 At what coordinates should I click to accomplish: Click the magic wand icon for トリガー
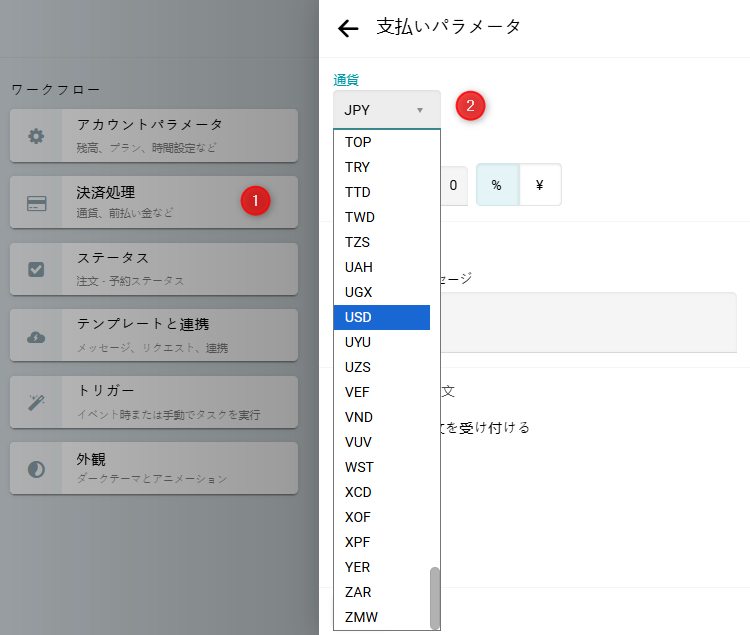36,403
